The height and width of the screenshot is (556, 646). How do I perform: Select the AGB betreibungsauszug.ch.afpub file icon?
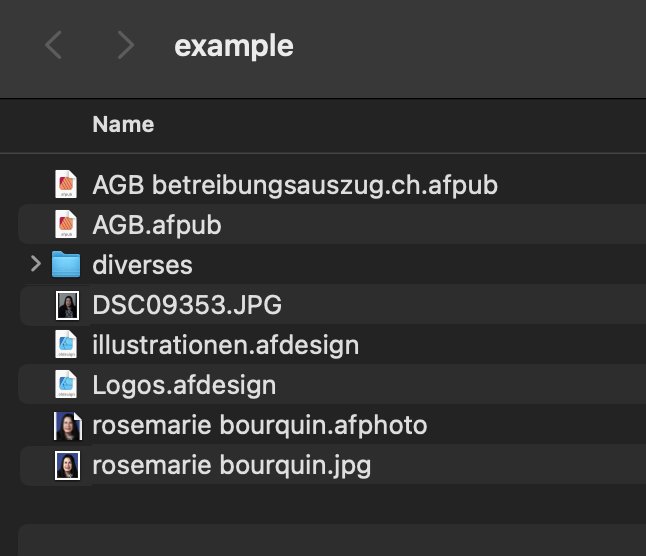pyautogui.click(x=66, y=184)
